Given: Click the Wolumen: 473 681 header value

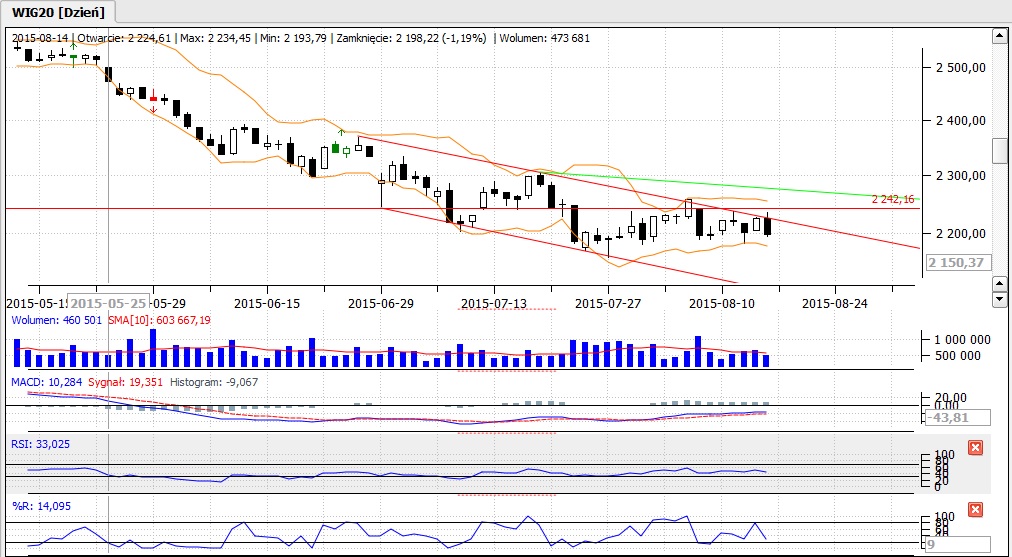Looking at the screenshot, I should (x=545, y=38).
